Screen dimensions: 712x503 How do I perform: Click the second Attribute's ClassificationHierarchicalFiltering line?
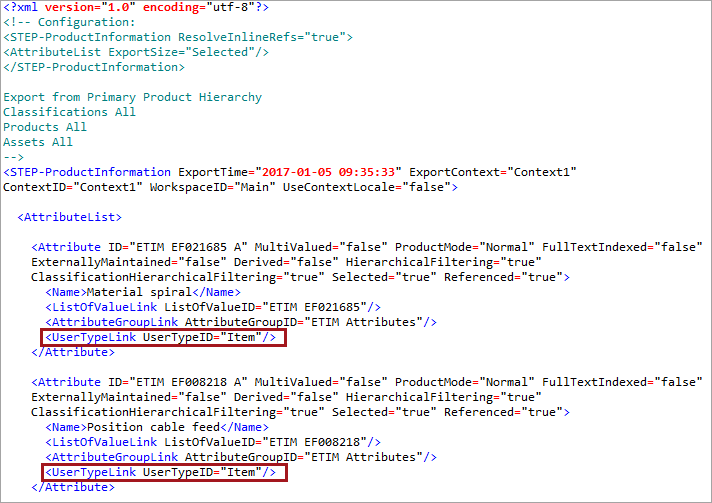[300, 412]
